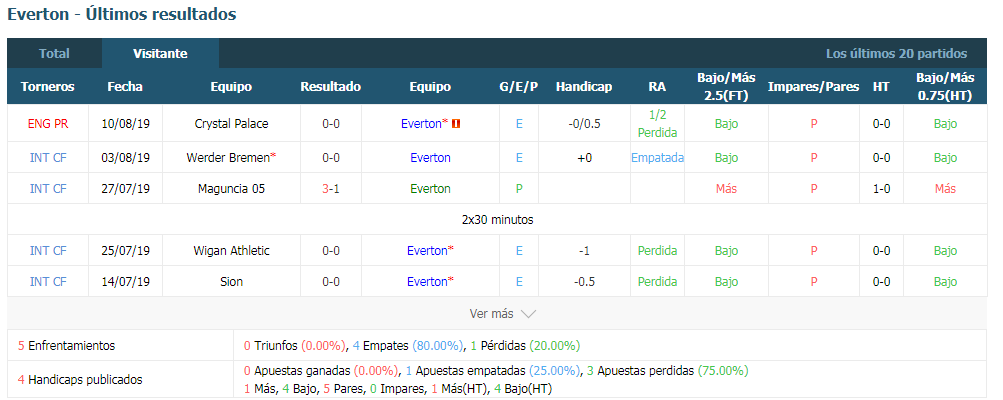Image resolution: width=1003 pixels, height=400 pixels.
Task: Open the Sion team link
Action: click(x=231, y=282)
